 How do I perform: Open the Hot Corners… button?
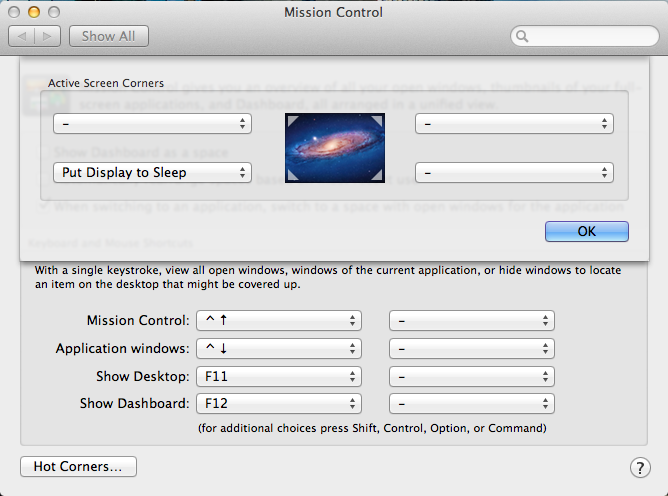pos(78,467)
